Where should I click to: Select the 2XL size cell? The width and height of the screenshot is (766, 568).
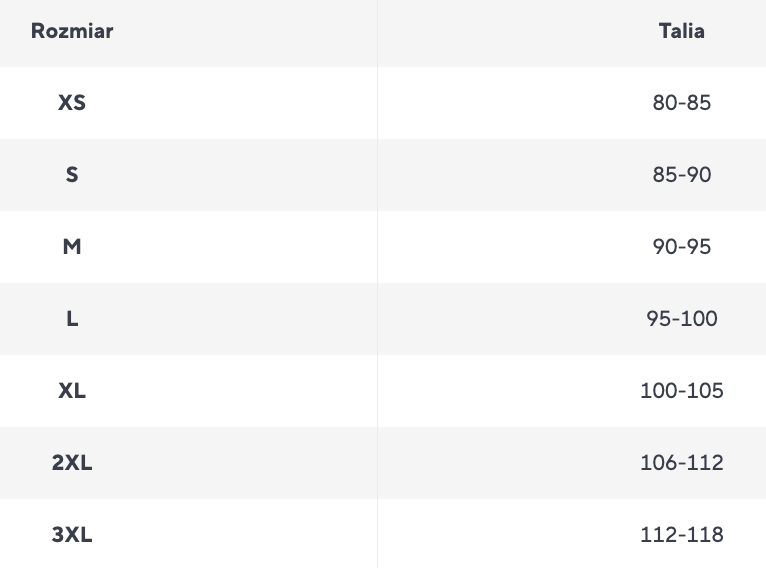click(72, 463)
